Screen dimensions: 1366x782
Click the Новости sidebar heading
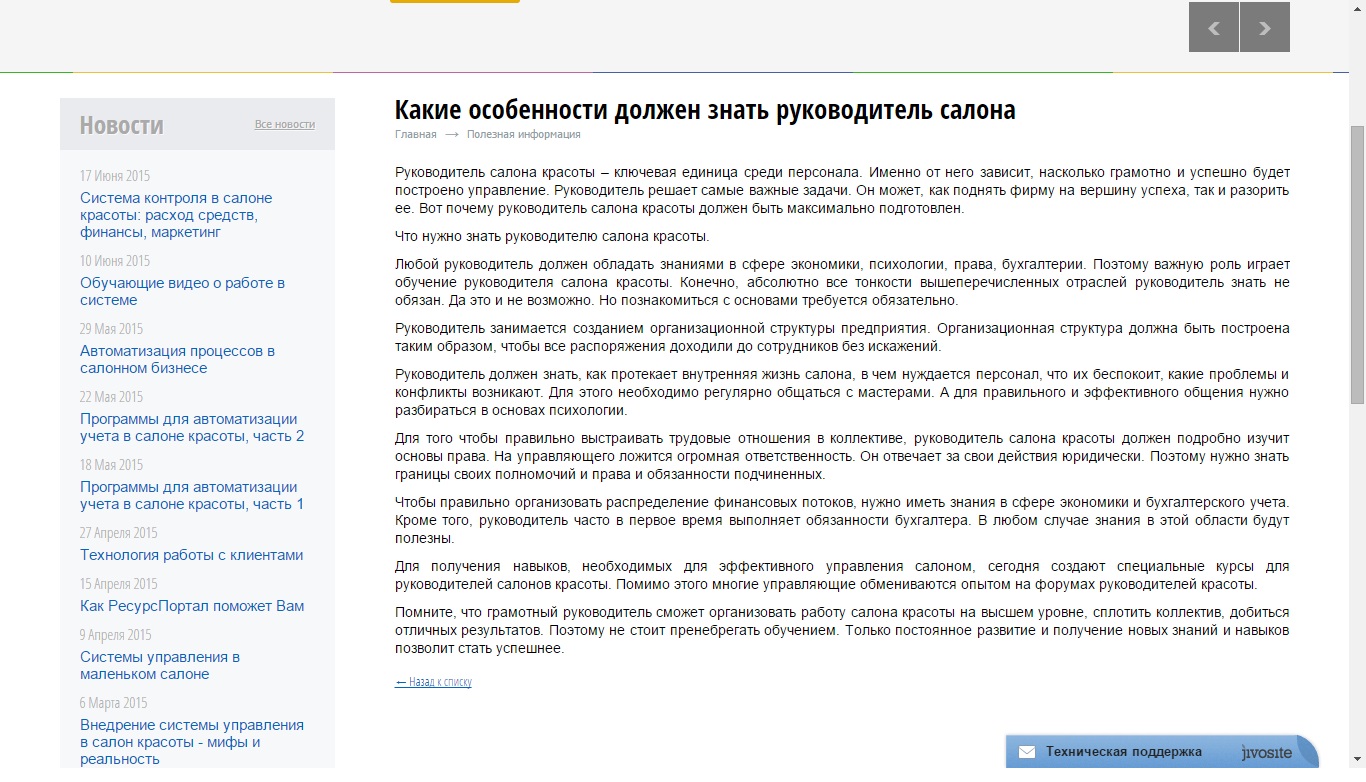121,125
